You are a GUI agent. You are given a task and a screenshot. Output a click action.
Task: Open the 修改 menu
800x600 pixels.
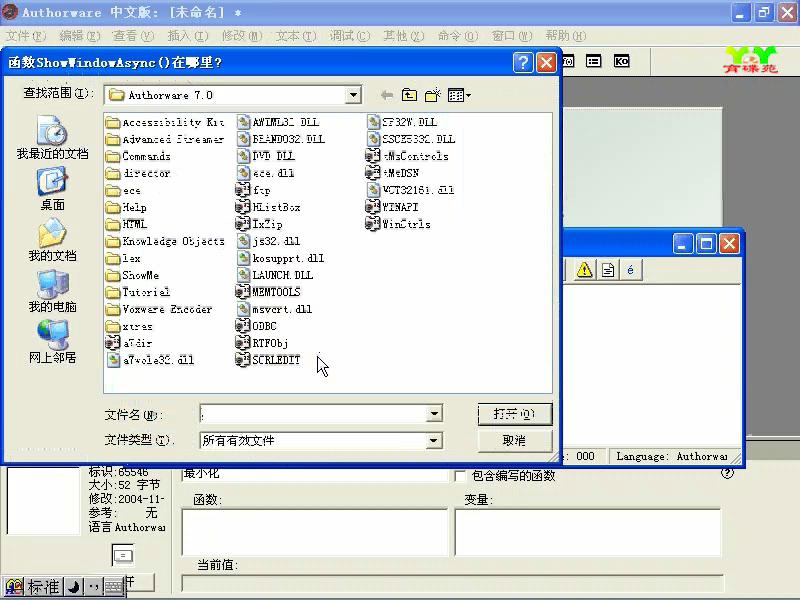tap(242, 36)
